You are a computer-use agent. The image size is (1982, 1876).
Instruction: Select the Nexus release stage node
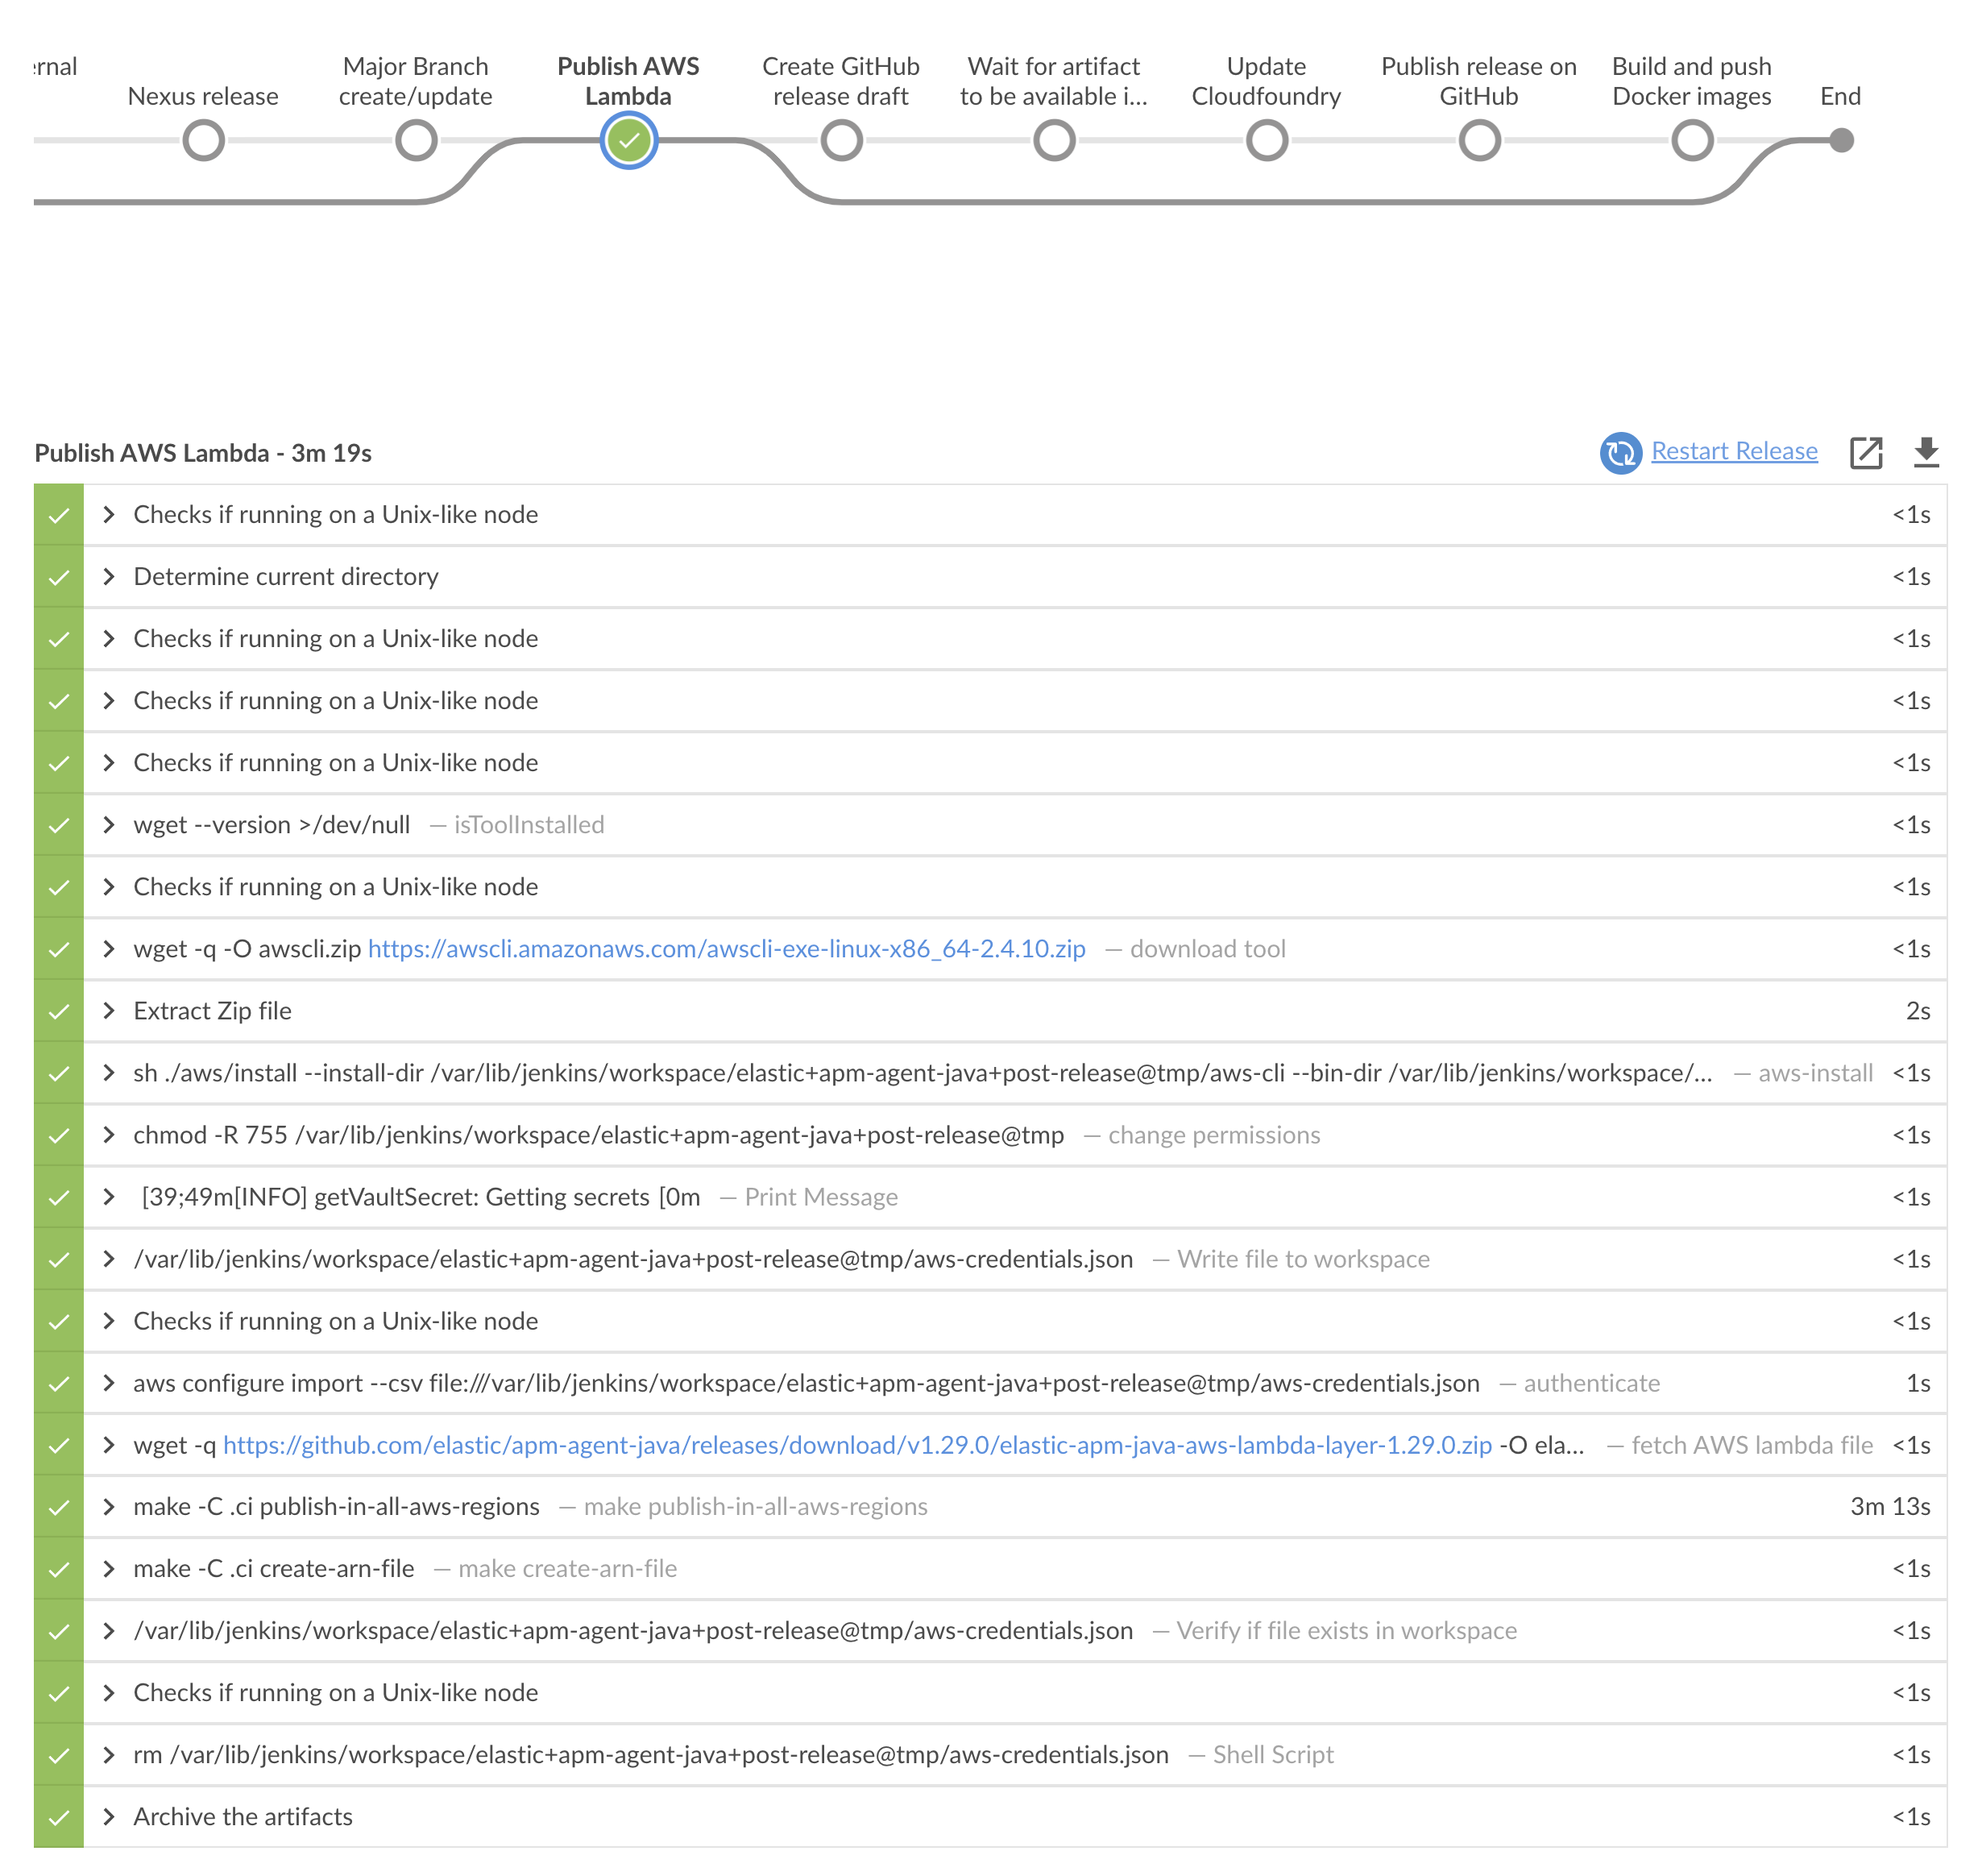203,141
